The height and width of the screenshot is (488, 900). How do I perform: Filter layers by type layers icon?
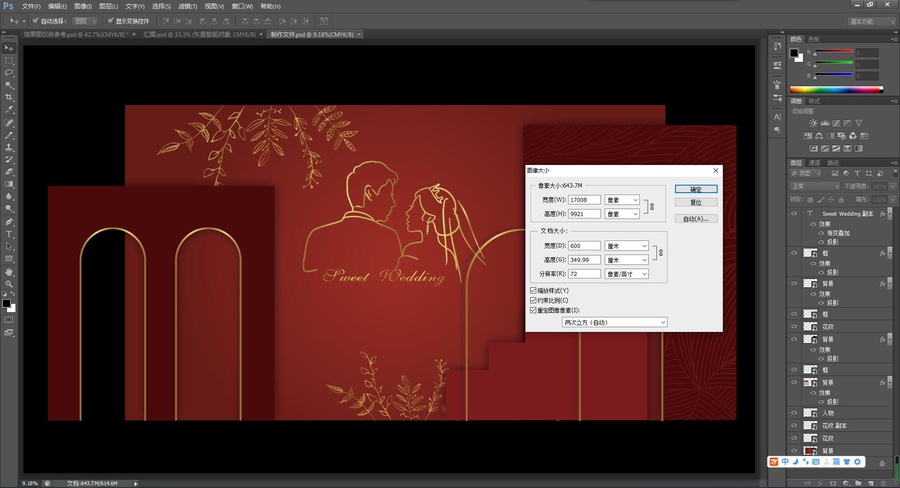(858, 173)
